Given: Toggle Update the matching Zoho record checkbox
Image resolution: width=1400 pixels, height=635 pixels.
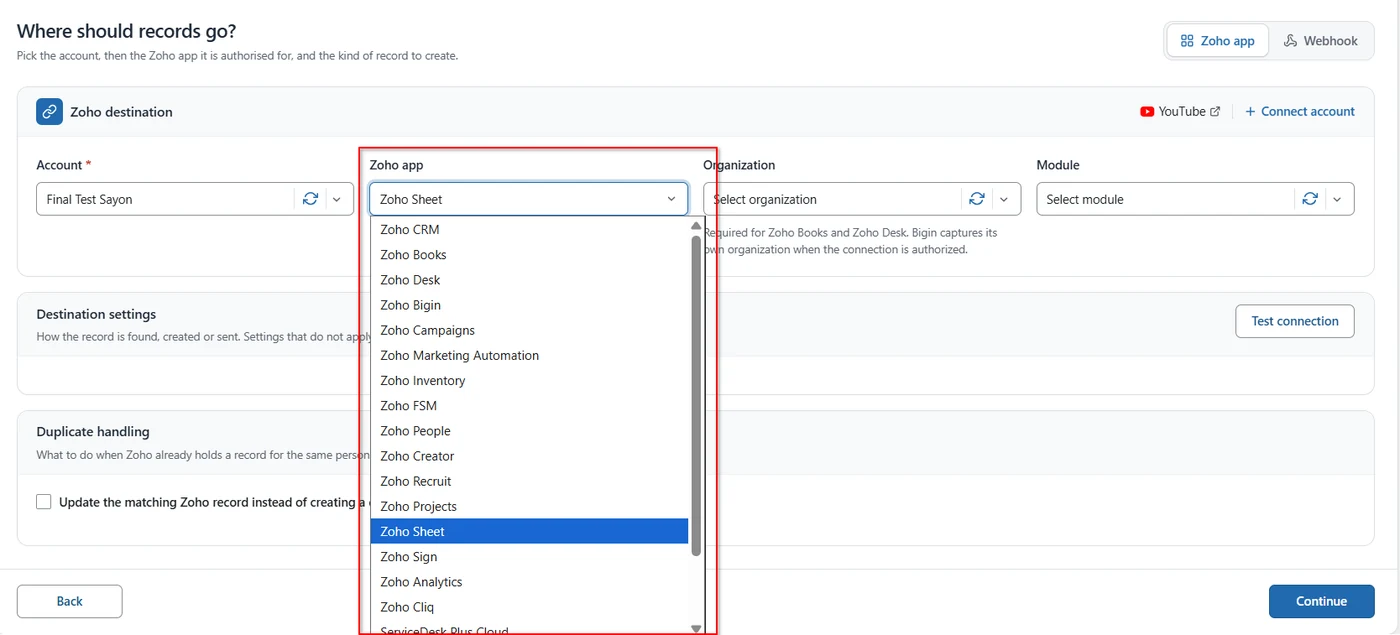Looking at the screenshot, I should click(x=44, y=502).
